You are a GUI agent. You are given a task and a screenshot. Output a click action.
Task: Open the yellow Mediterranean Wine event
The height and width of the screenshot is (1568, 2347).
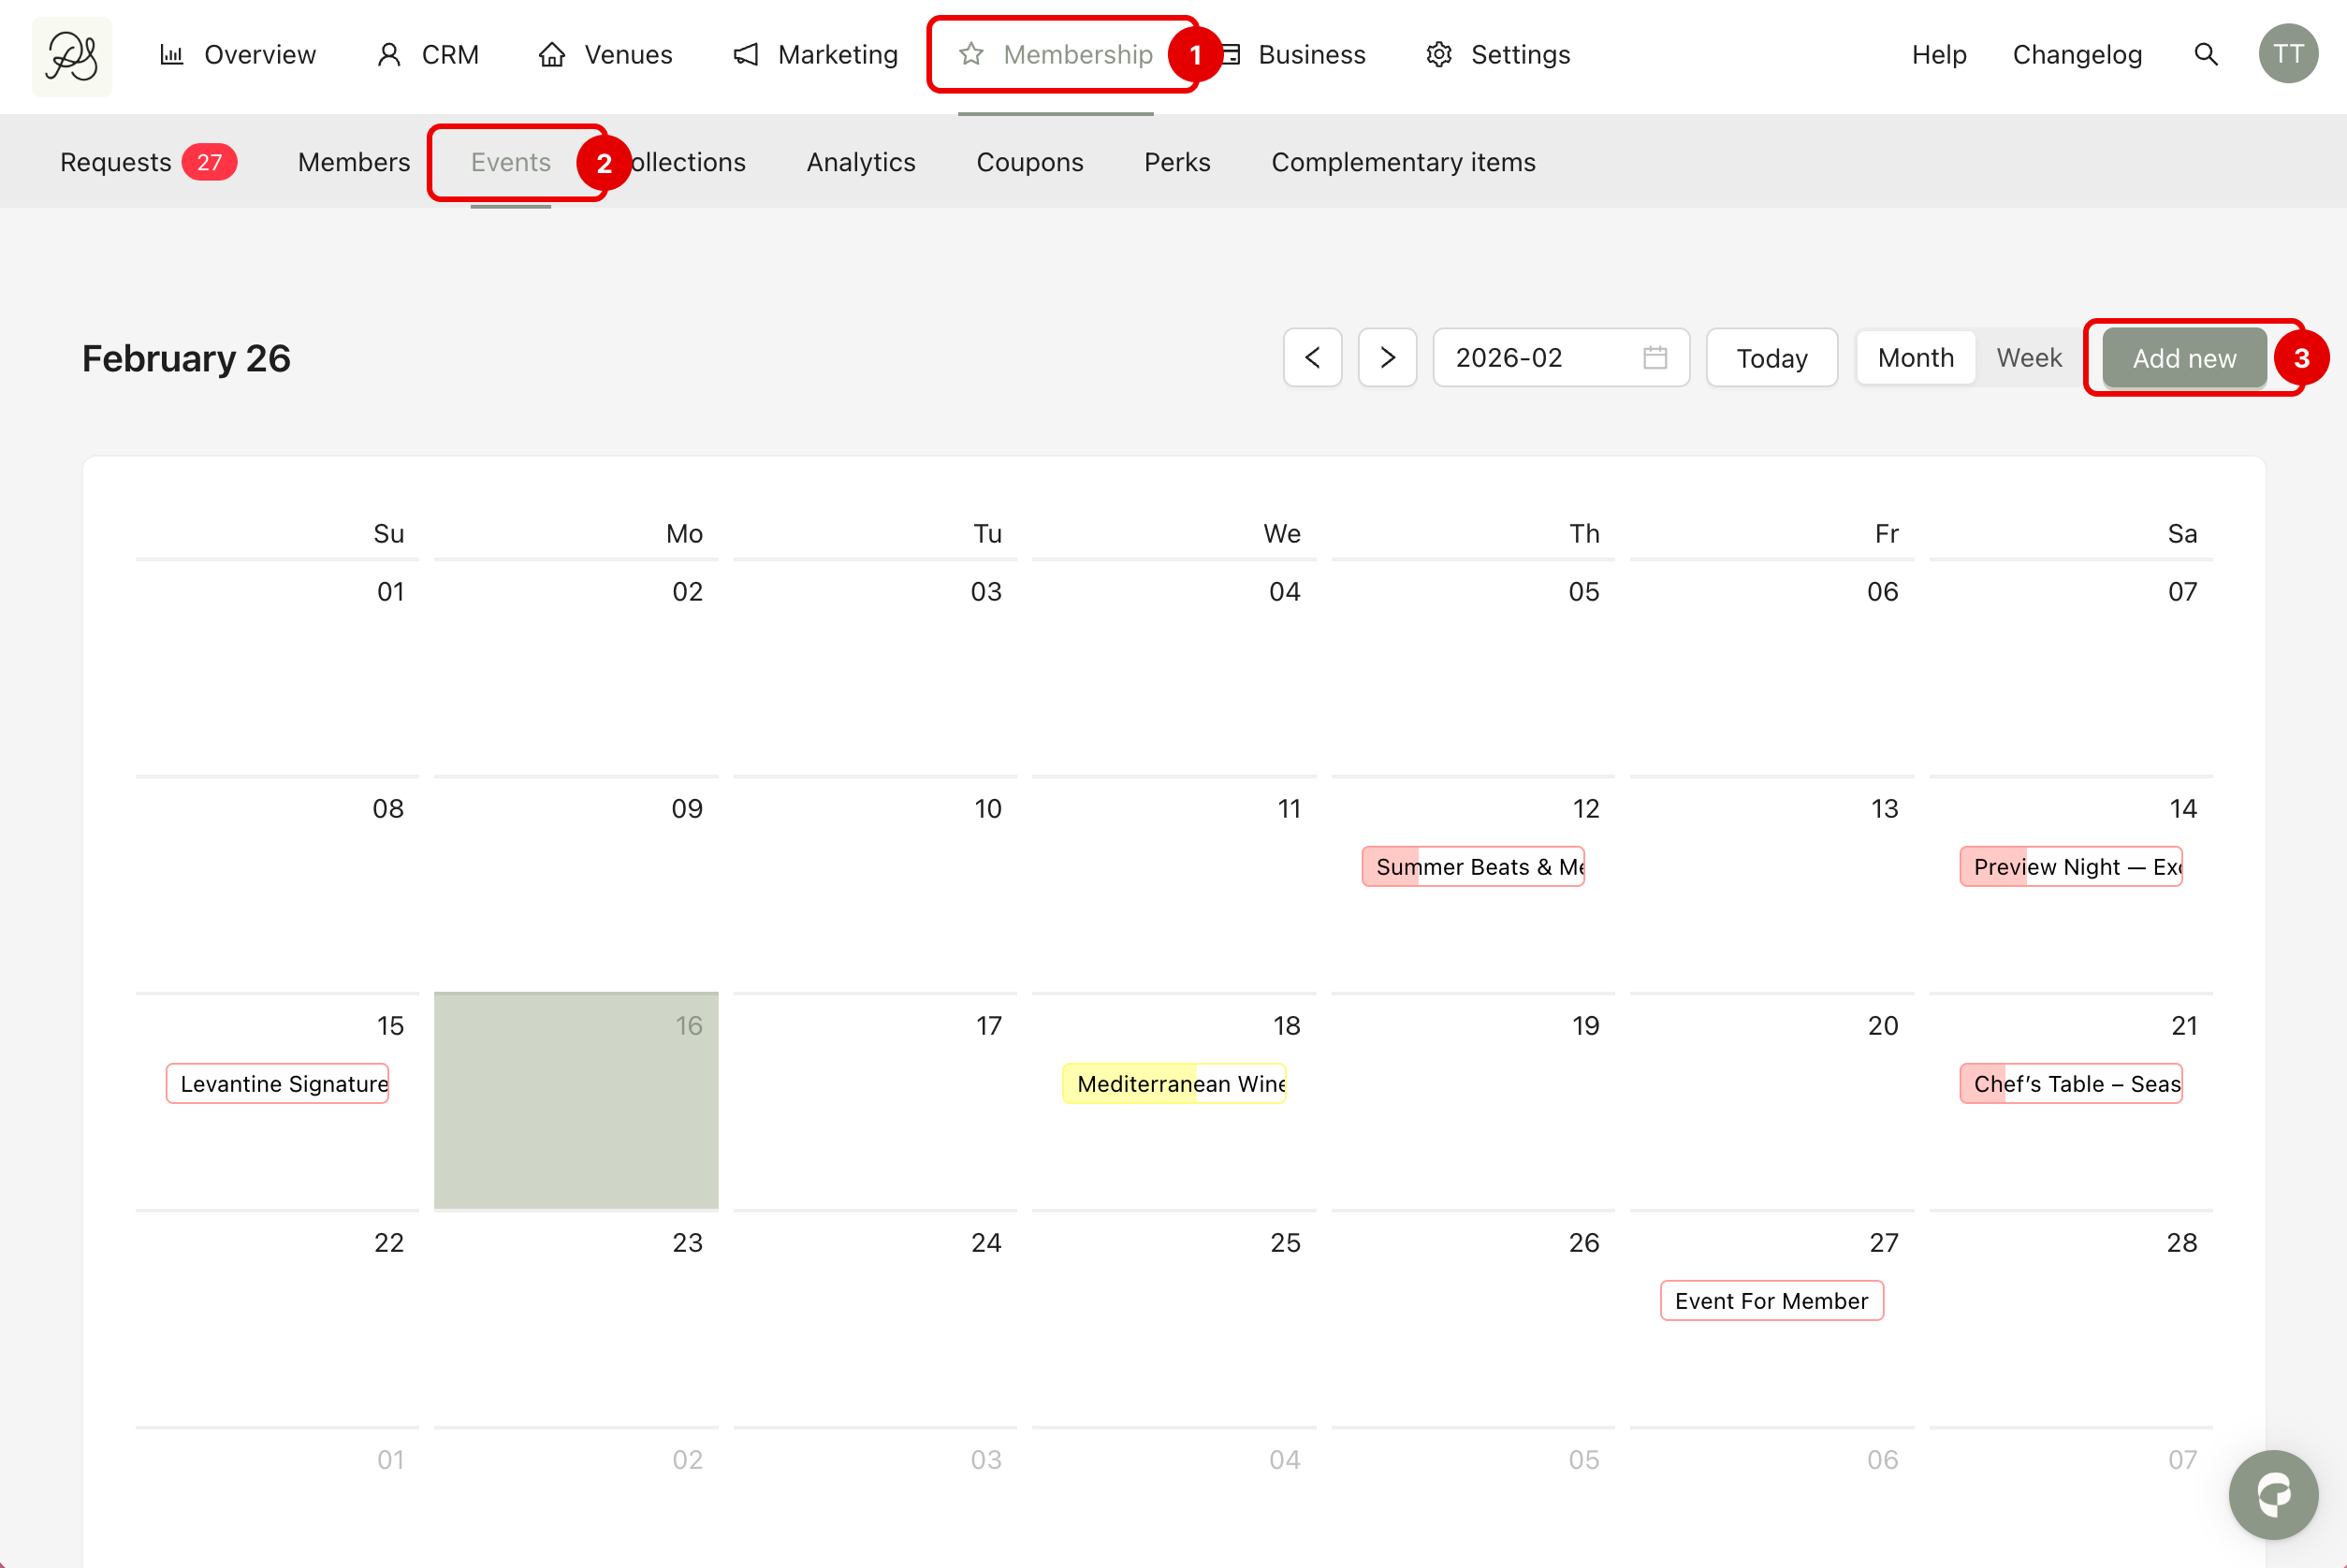tap(1174, 1084)
